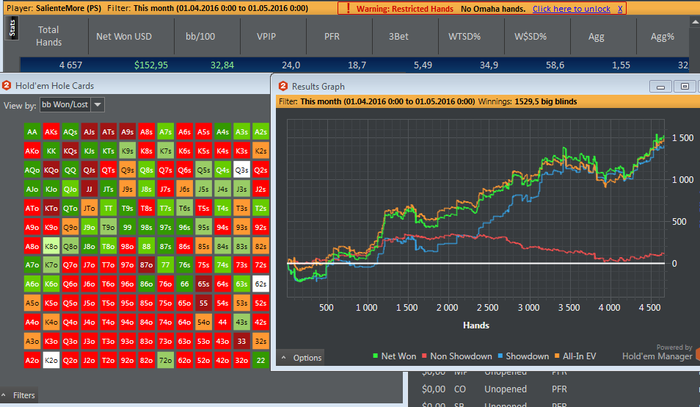
Task: Select the 55 hole card cell
Action: point(204,303)
